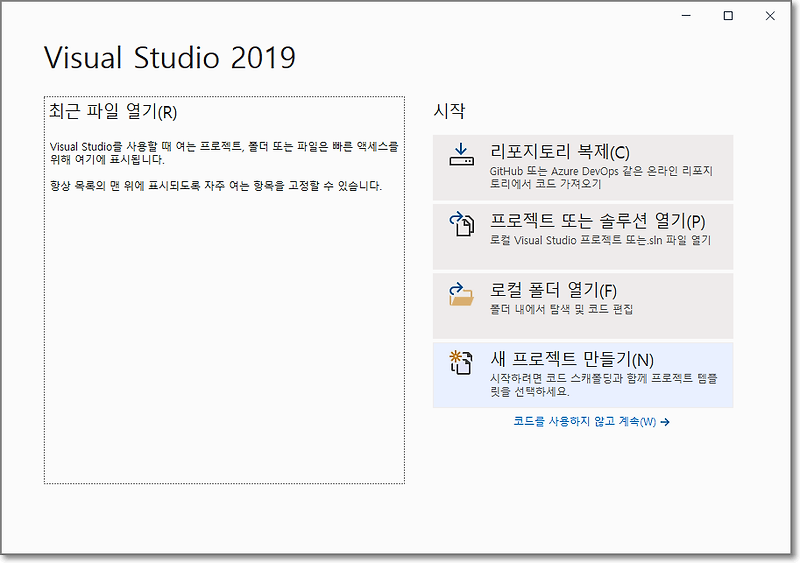Select the 리포지토리 복제(C) title
The height and width of the screenshot is (563, 800).
click(x=560, y=152)
